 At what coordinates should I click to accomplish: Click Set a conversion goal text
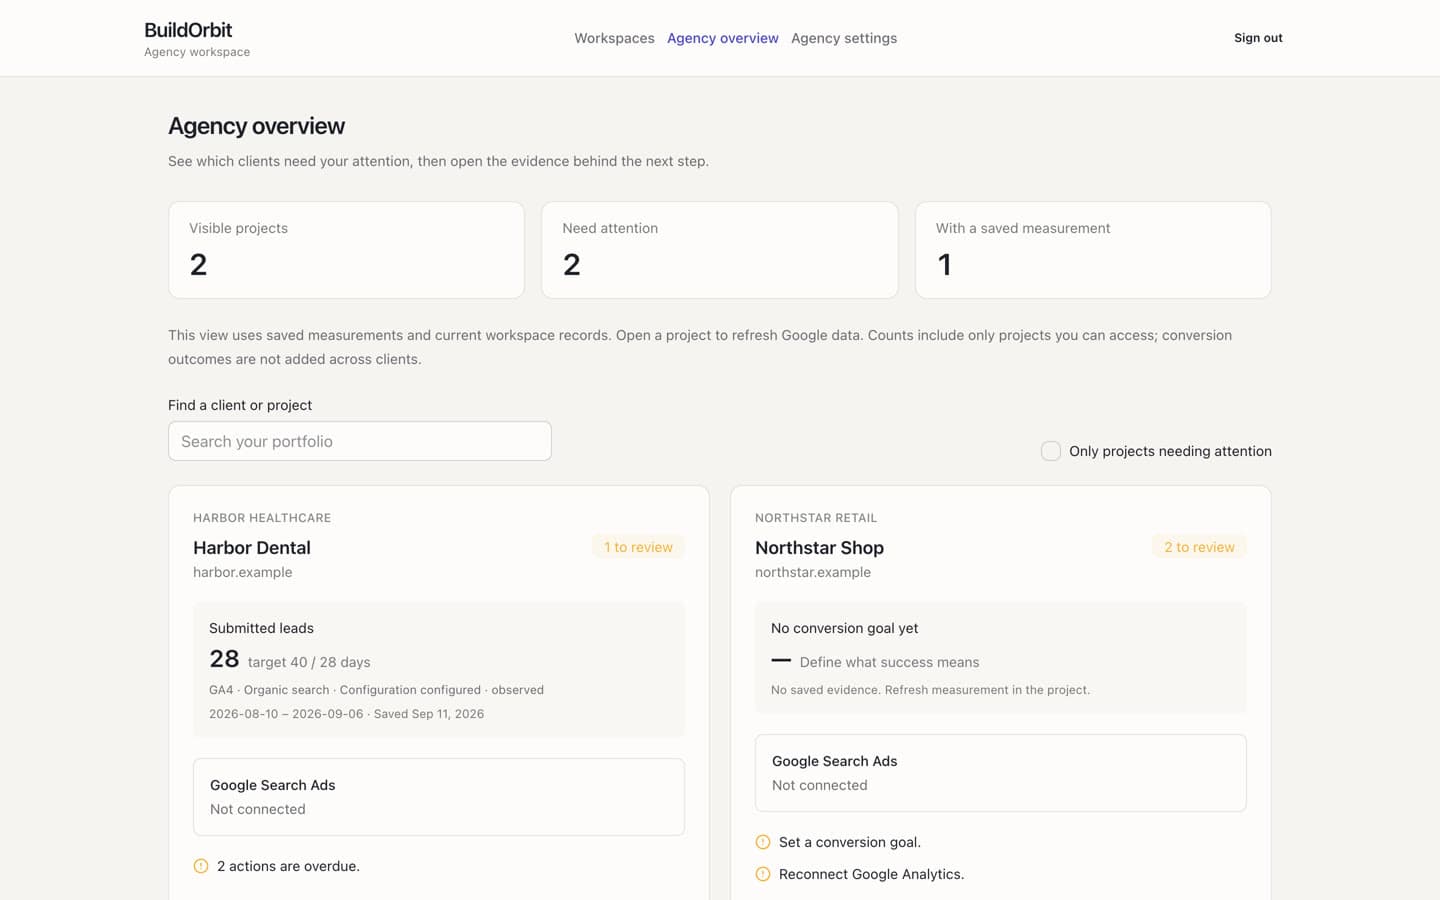850,842
